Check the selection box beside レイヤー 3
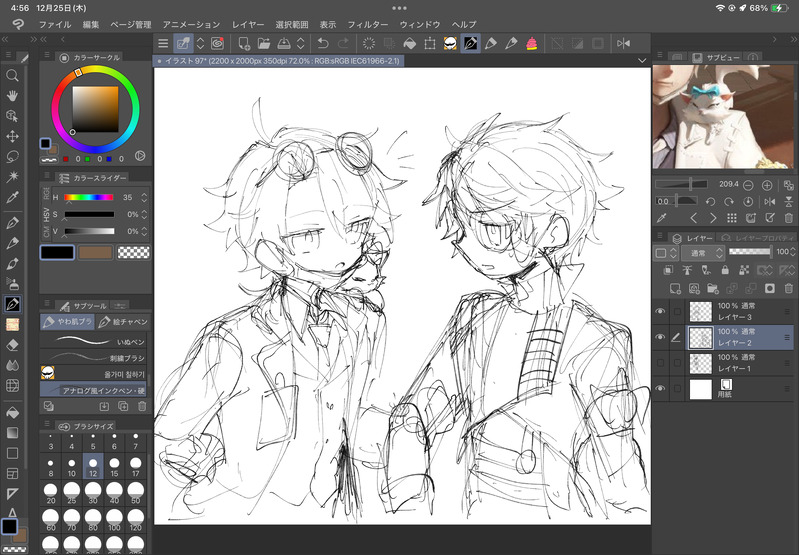This screenshot has height=555, width=799. [677, 311]
